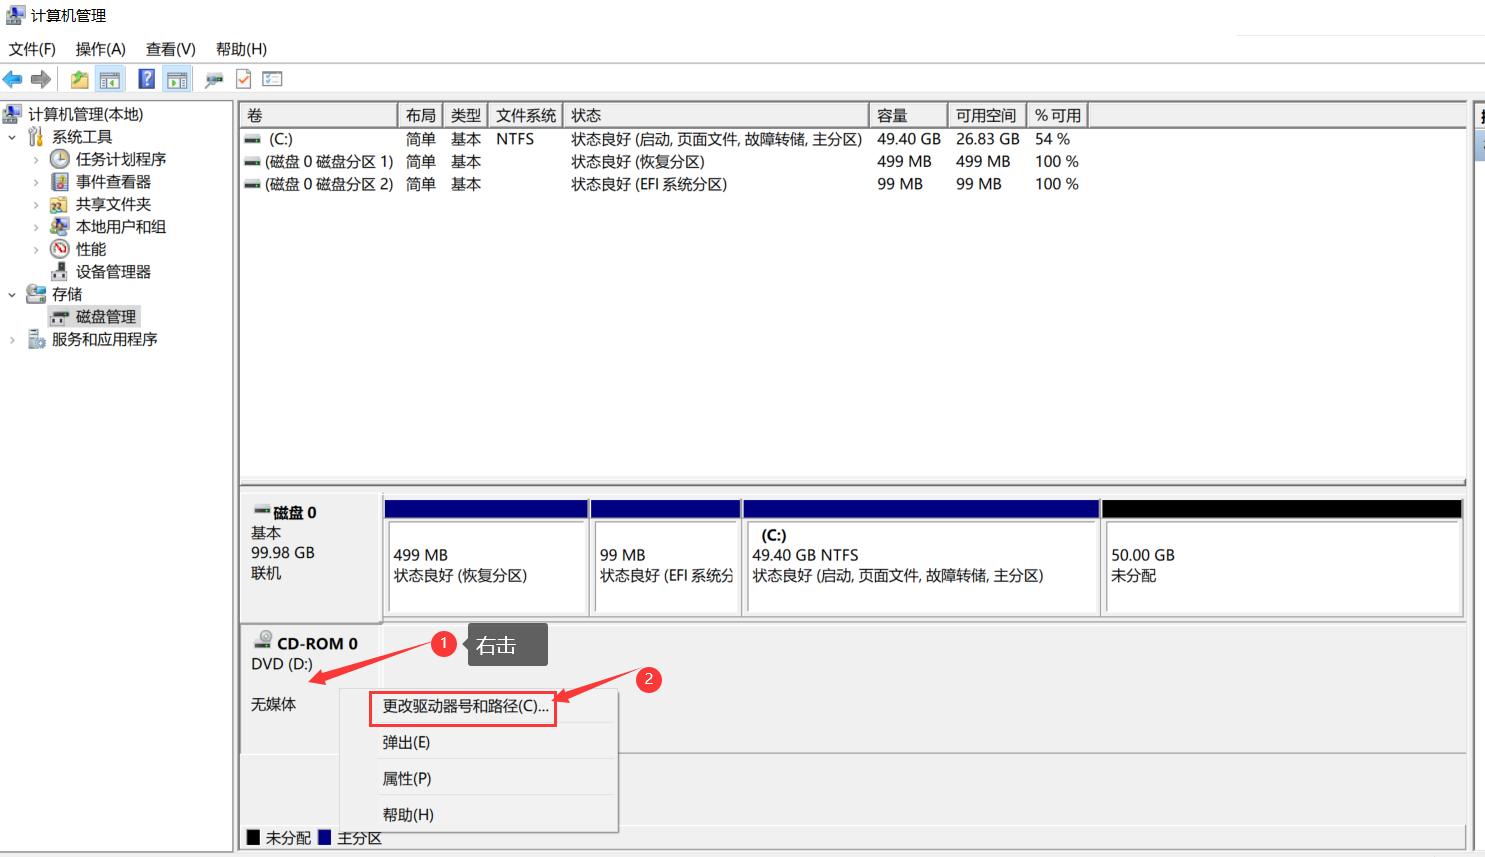This screenshot has height=857, width=1485.
Task: Select 设备管理器 in the tree
Action: click(113, 272)
